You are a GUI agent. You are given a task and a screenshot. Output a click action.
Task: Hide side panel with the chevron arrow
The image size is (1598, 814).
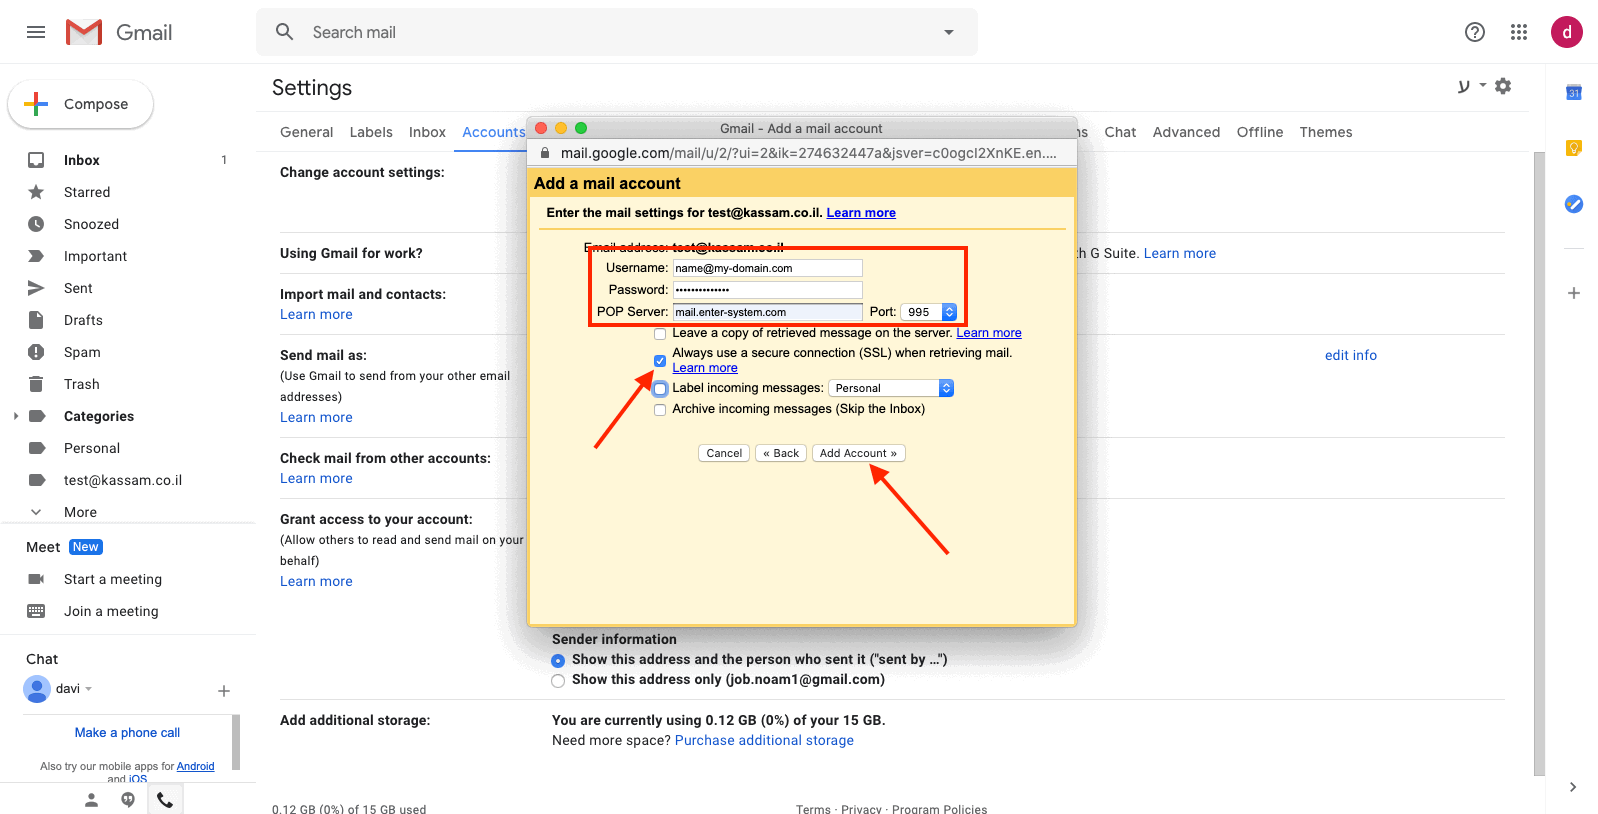pyautogui.click(x=1573, y=787)
